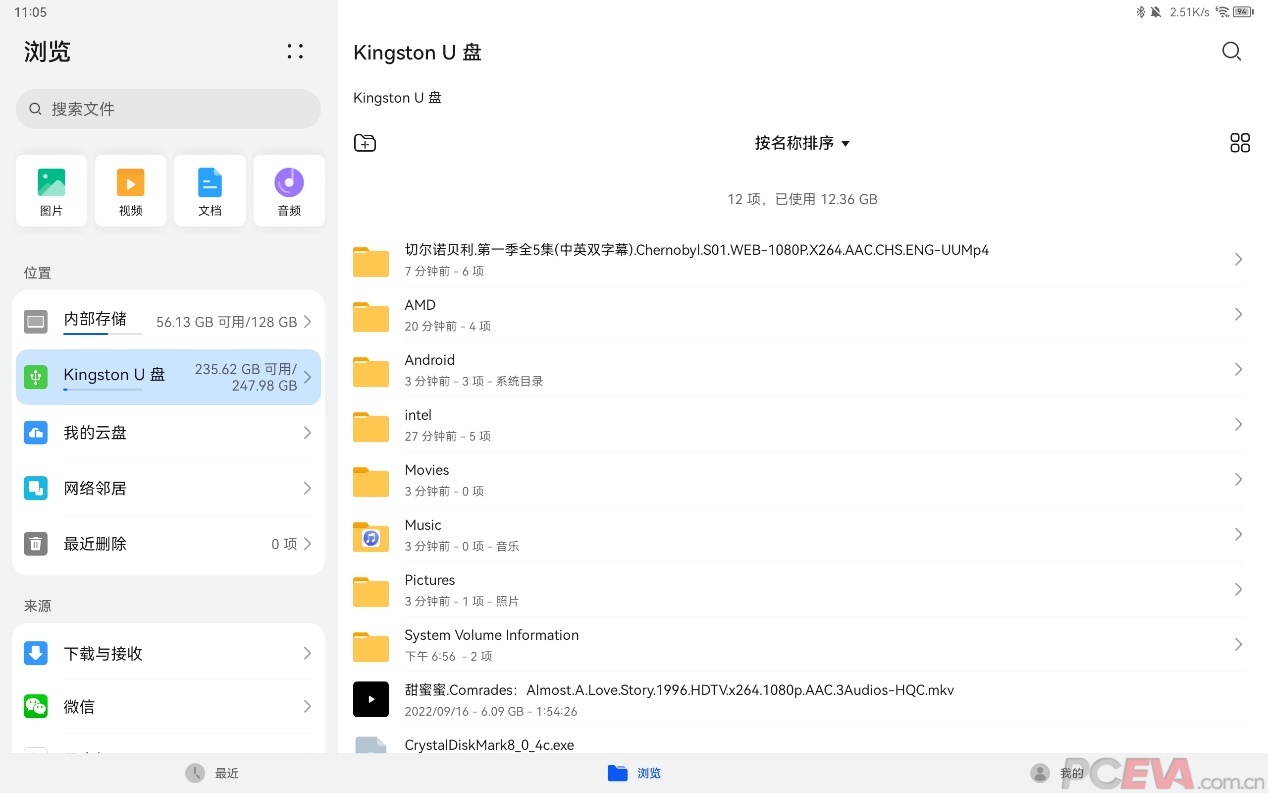Screen dimensions: 1268x793
Task: Expand the Kingston U 盘 sidebar chevron
Action: [x=307, y=377]
